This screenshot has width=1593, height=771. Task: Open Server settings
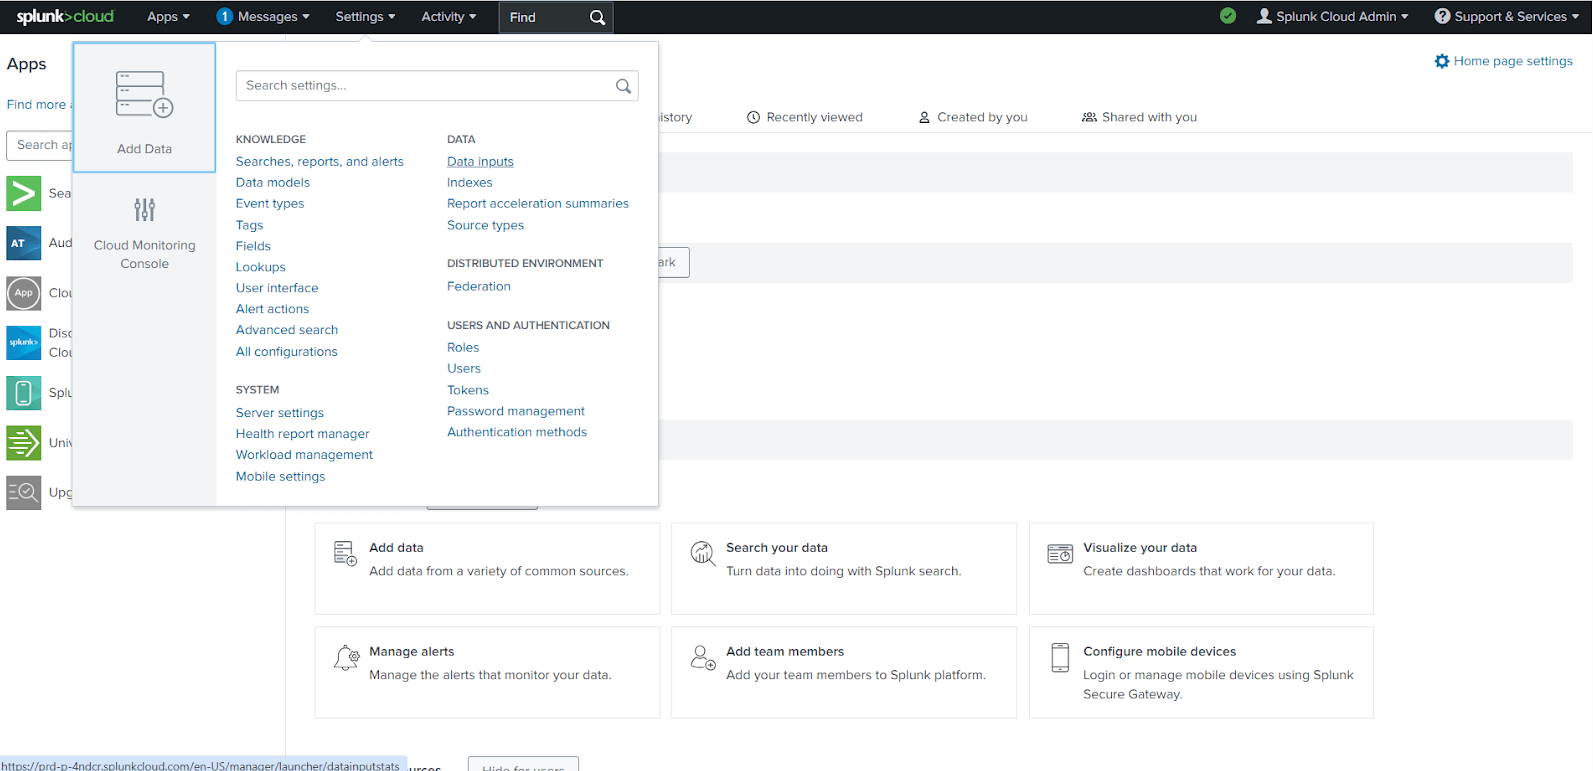280,412
